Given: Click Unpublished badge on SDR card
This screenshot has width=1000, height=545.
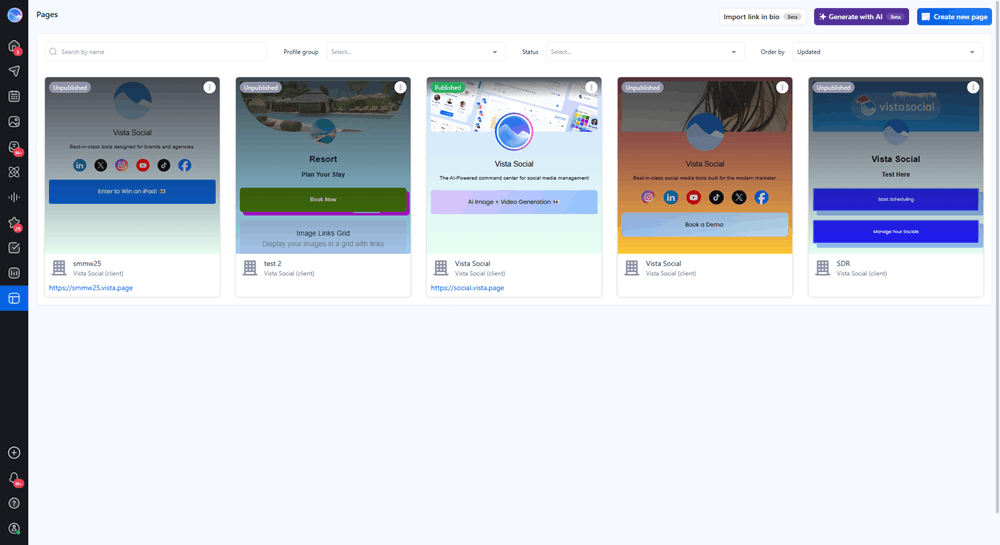Looking at the screenshot, I should point(834,87).
